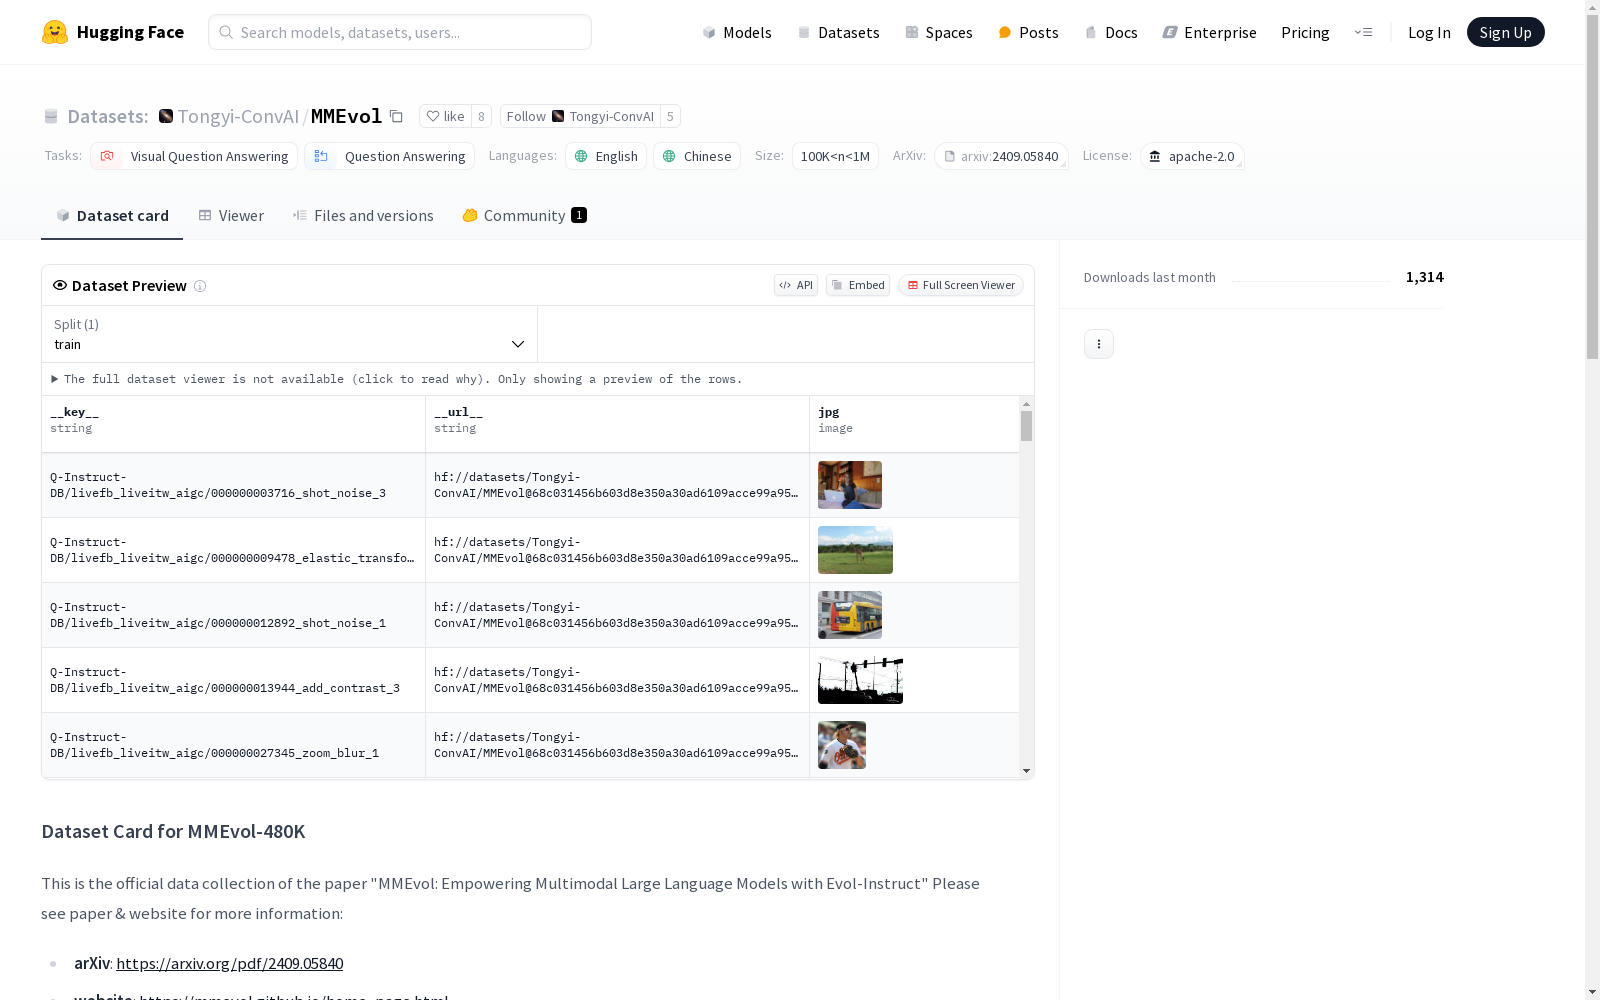Follow the Tongyi-ConvAI organization
The height and width of the screenshot is (1000, 1600).
pyautogui.click(x=580, y=116)
